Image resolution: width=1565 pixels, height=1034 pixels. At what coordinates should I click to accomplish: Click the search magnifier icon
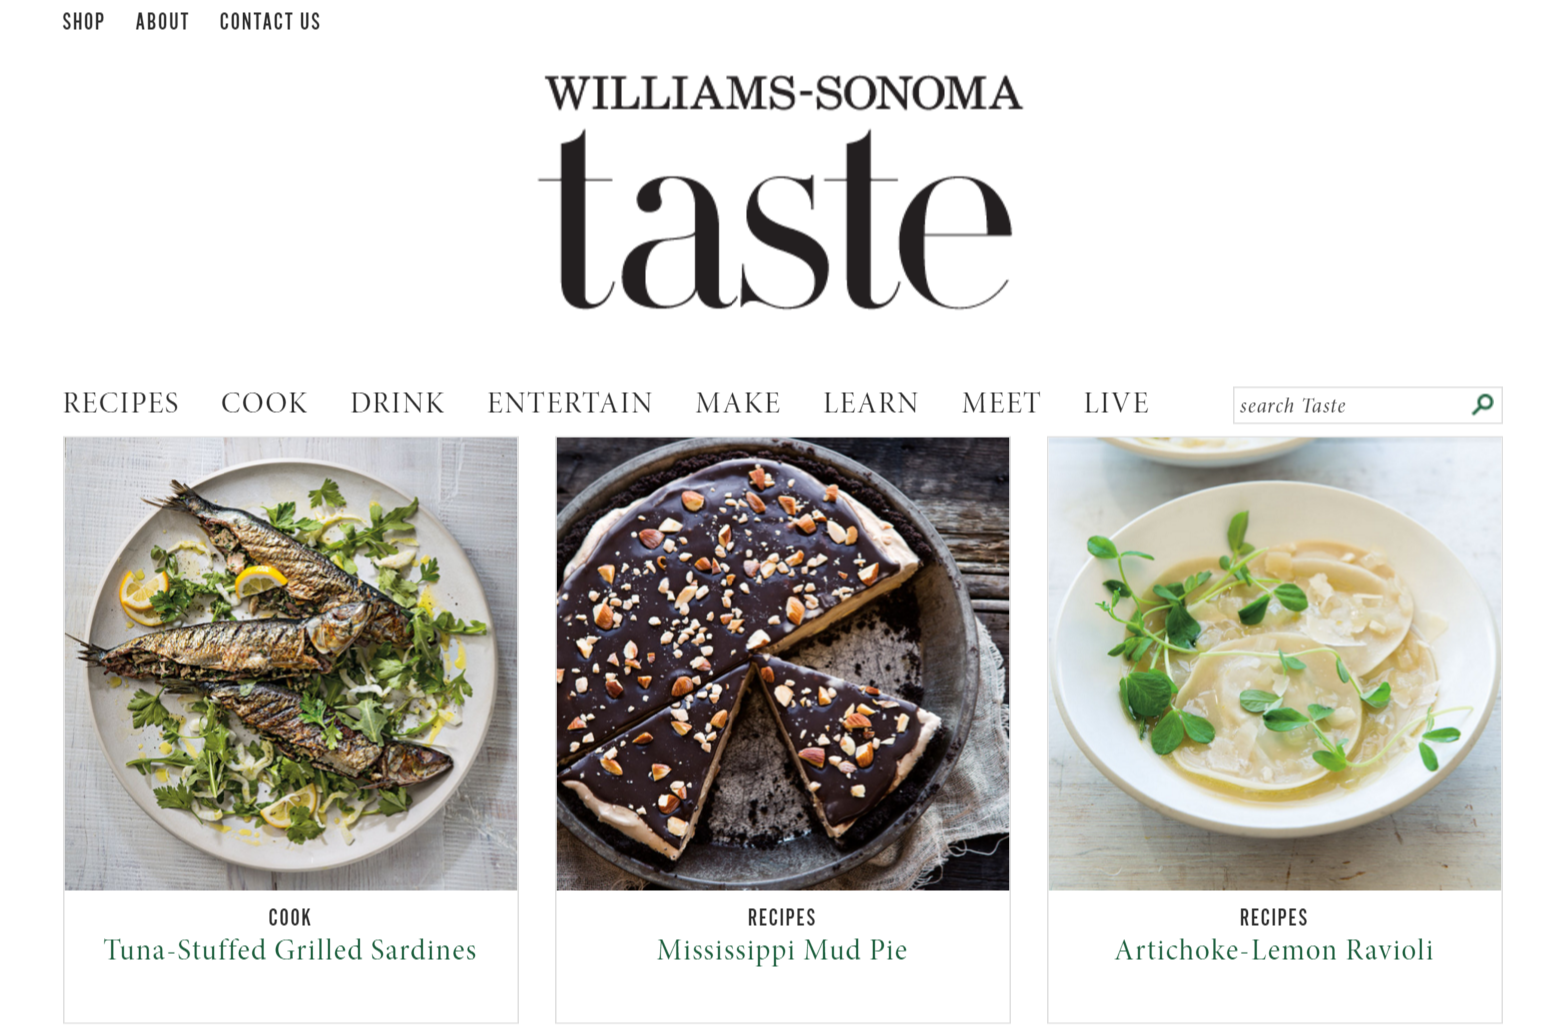(1483, 404)
